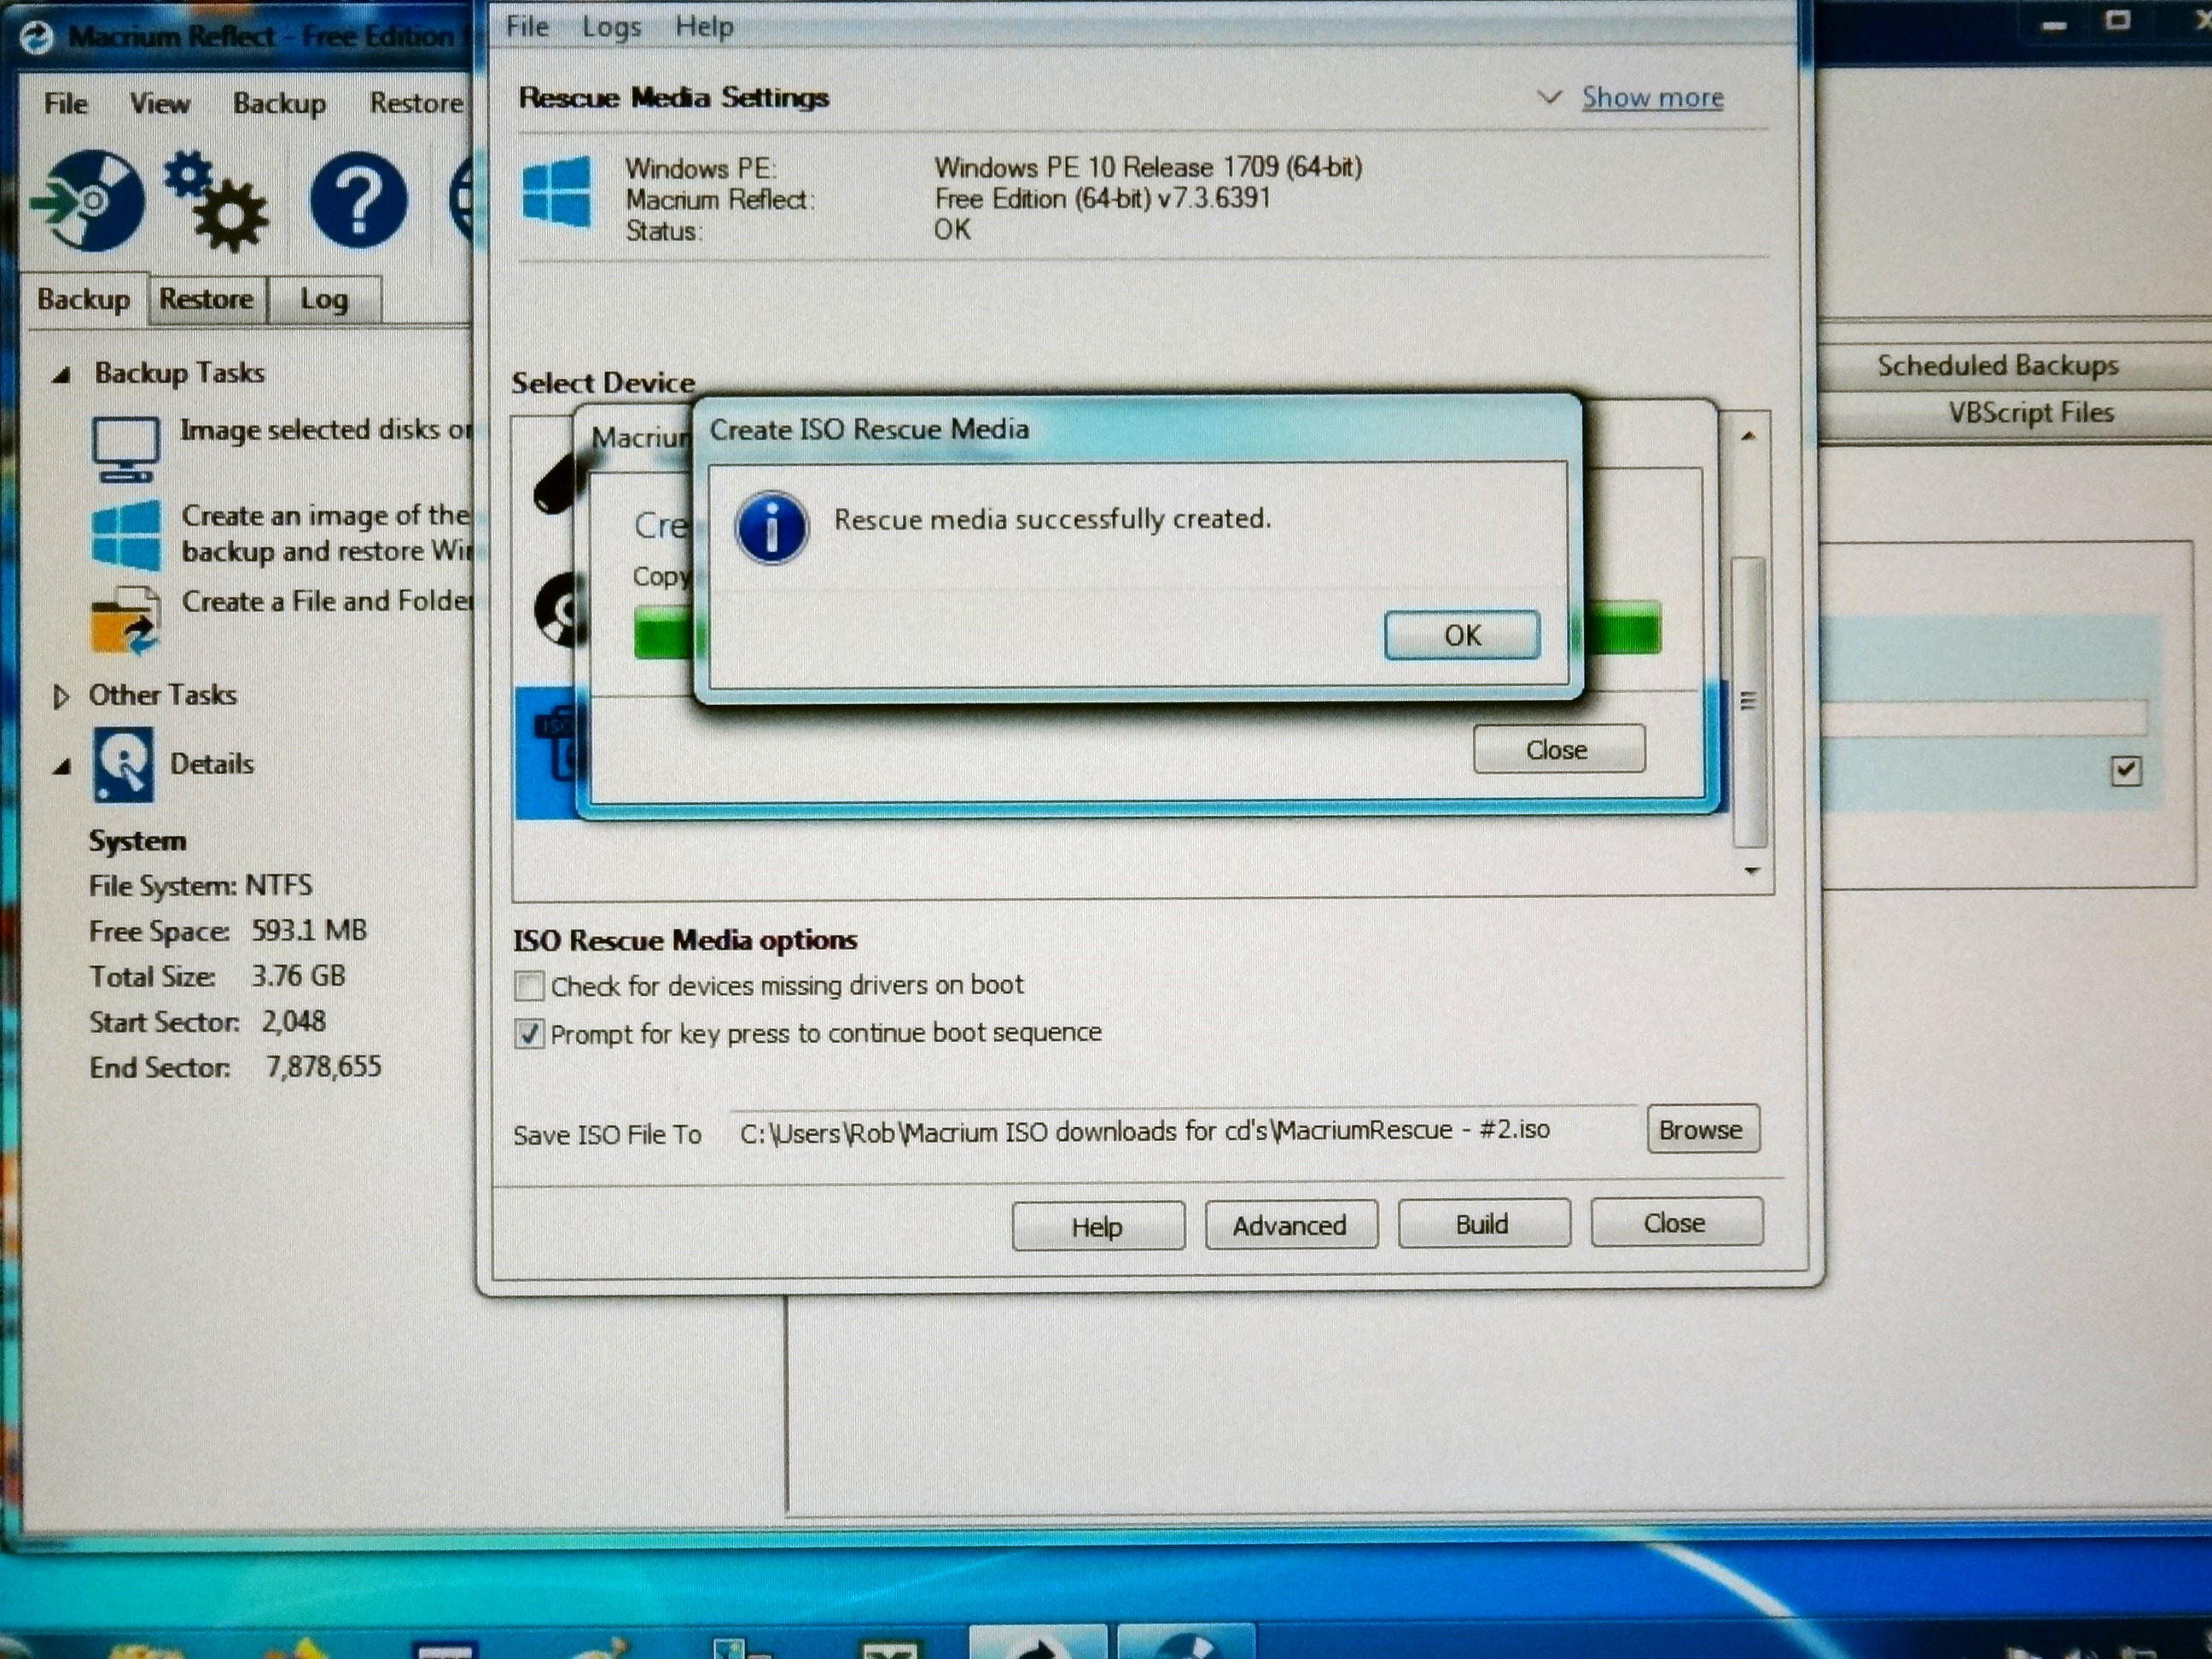This screenshot has height=1659, width=2212.
Task: Click the Browse button for ISO path
Action: [1702, 1130]
